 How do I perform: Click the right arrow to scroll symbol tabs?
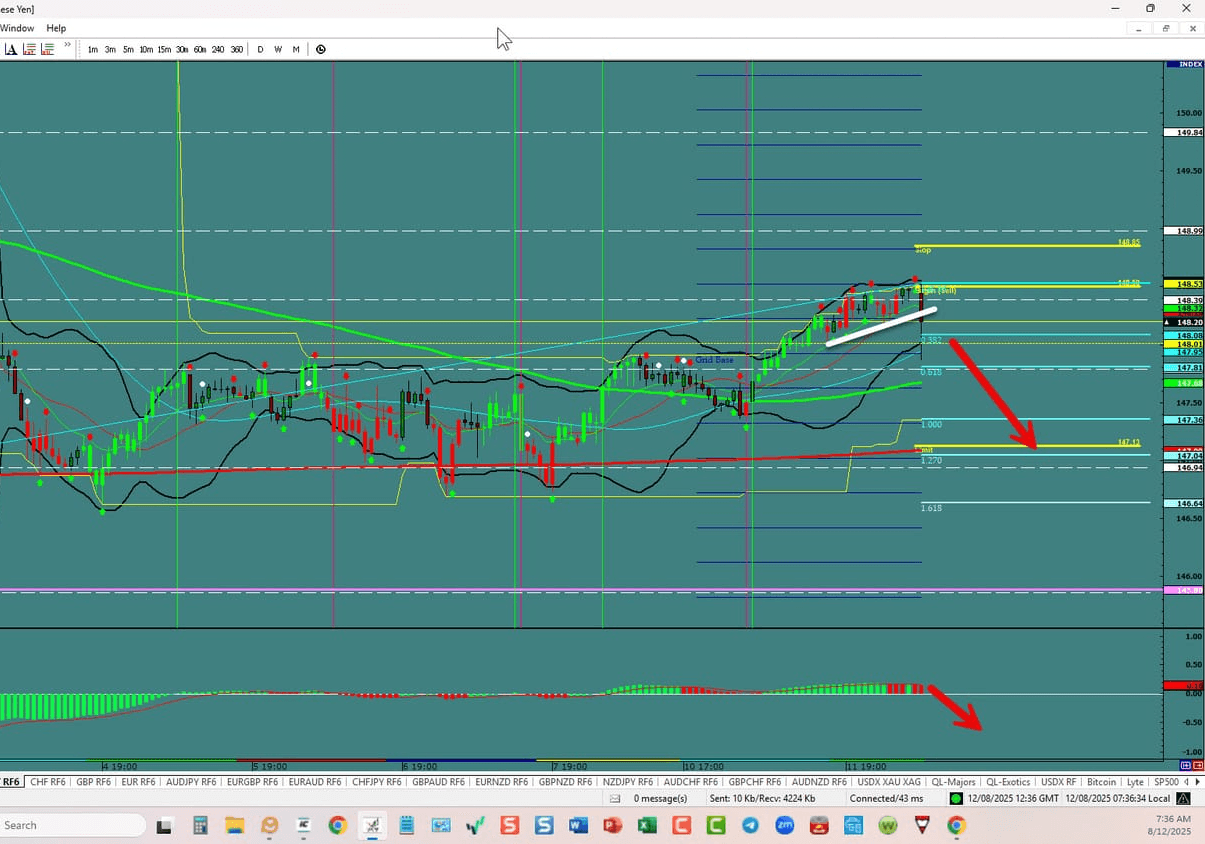pos(1197,781)
